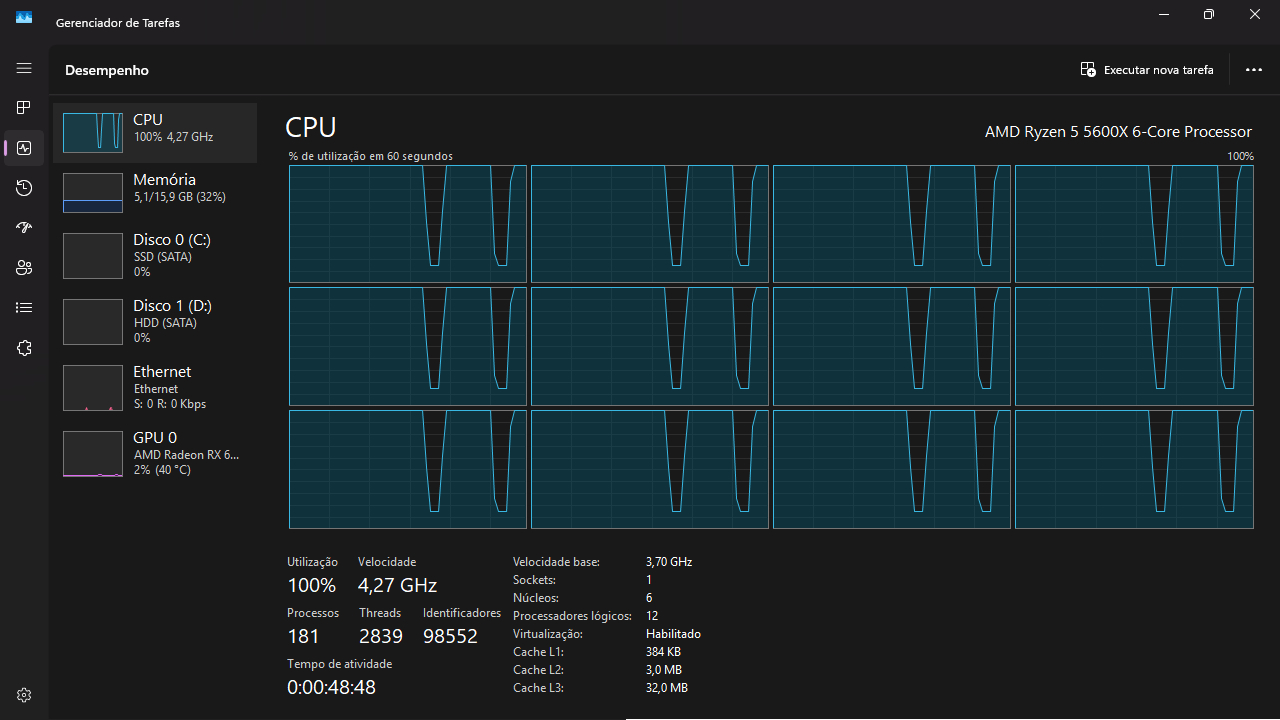
Task: Select Memória in the performance list
Action: coord(155,192)
